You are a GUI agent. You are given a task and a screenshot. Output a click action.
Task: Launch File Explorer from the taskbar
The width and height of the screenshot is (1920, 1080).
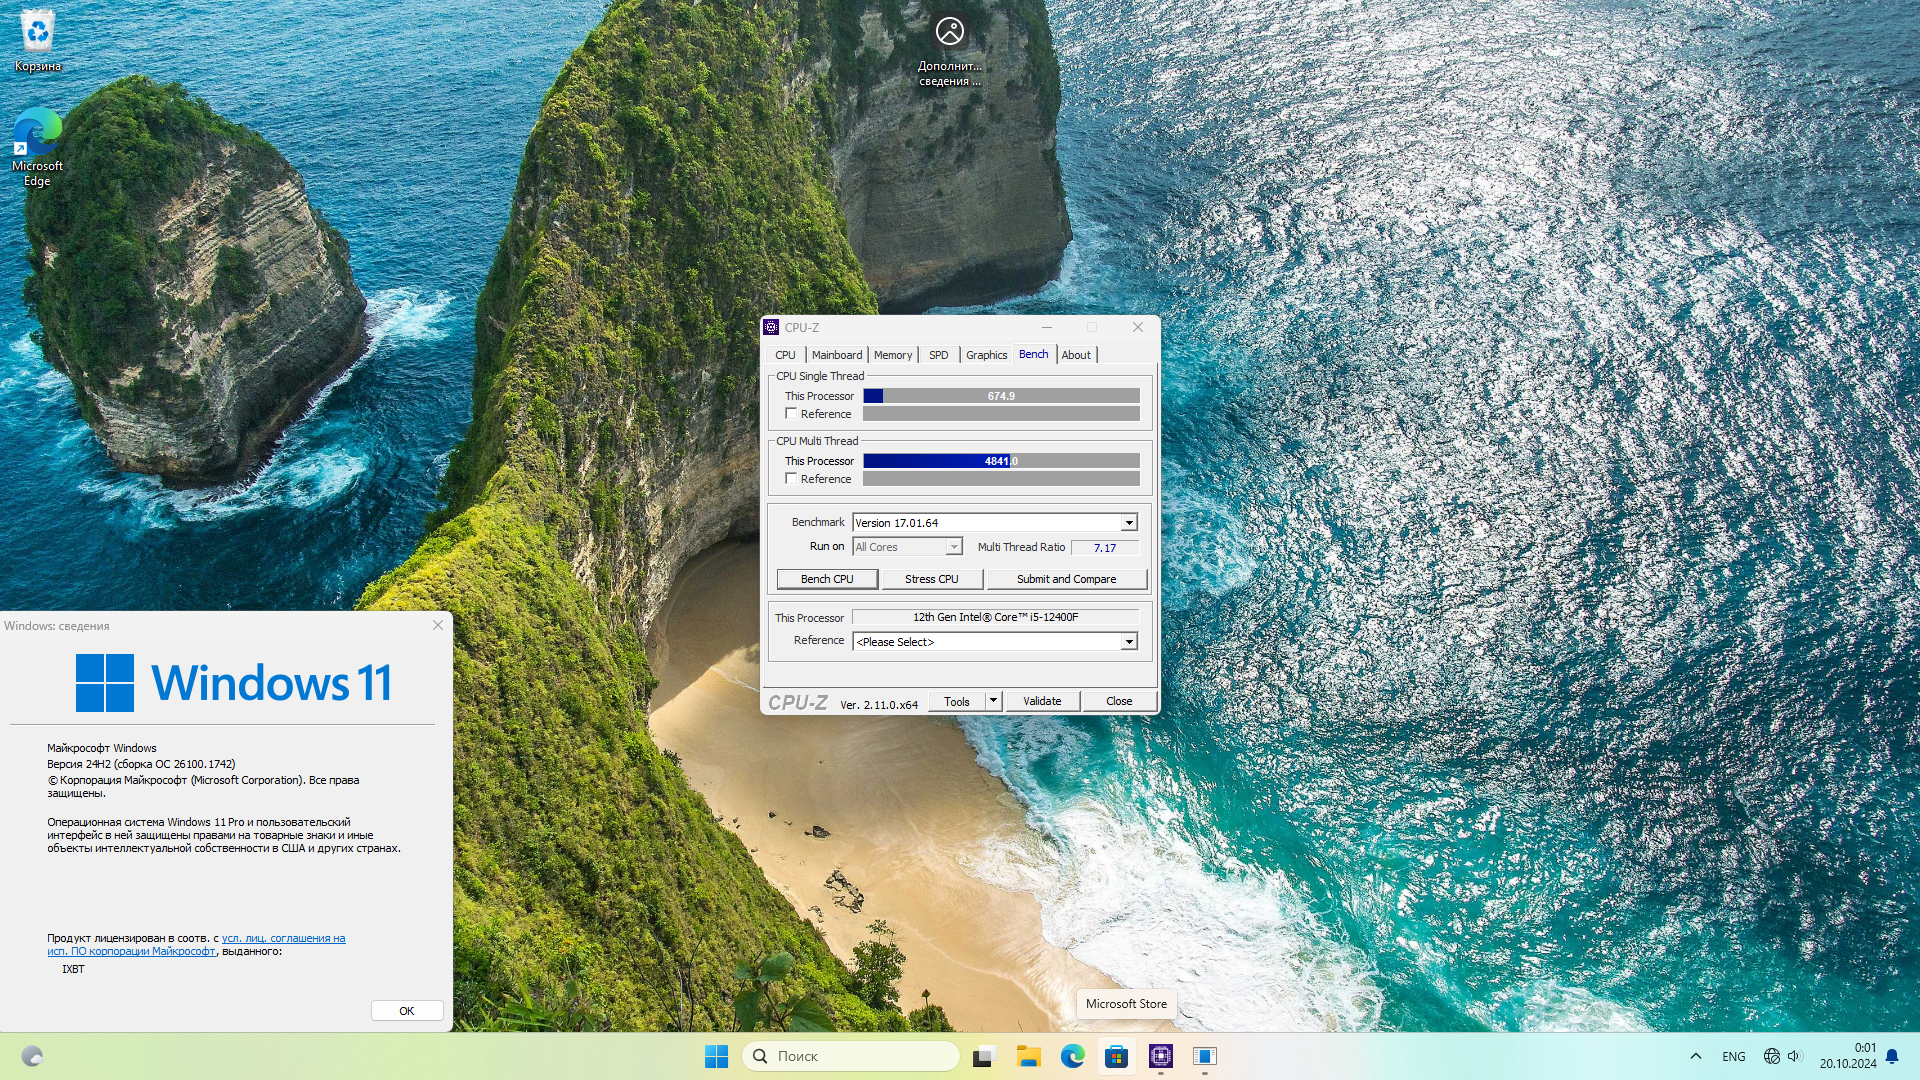1028,1056
